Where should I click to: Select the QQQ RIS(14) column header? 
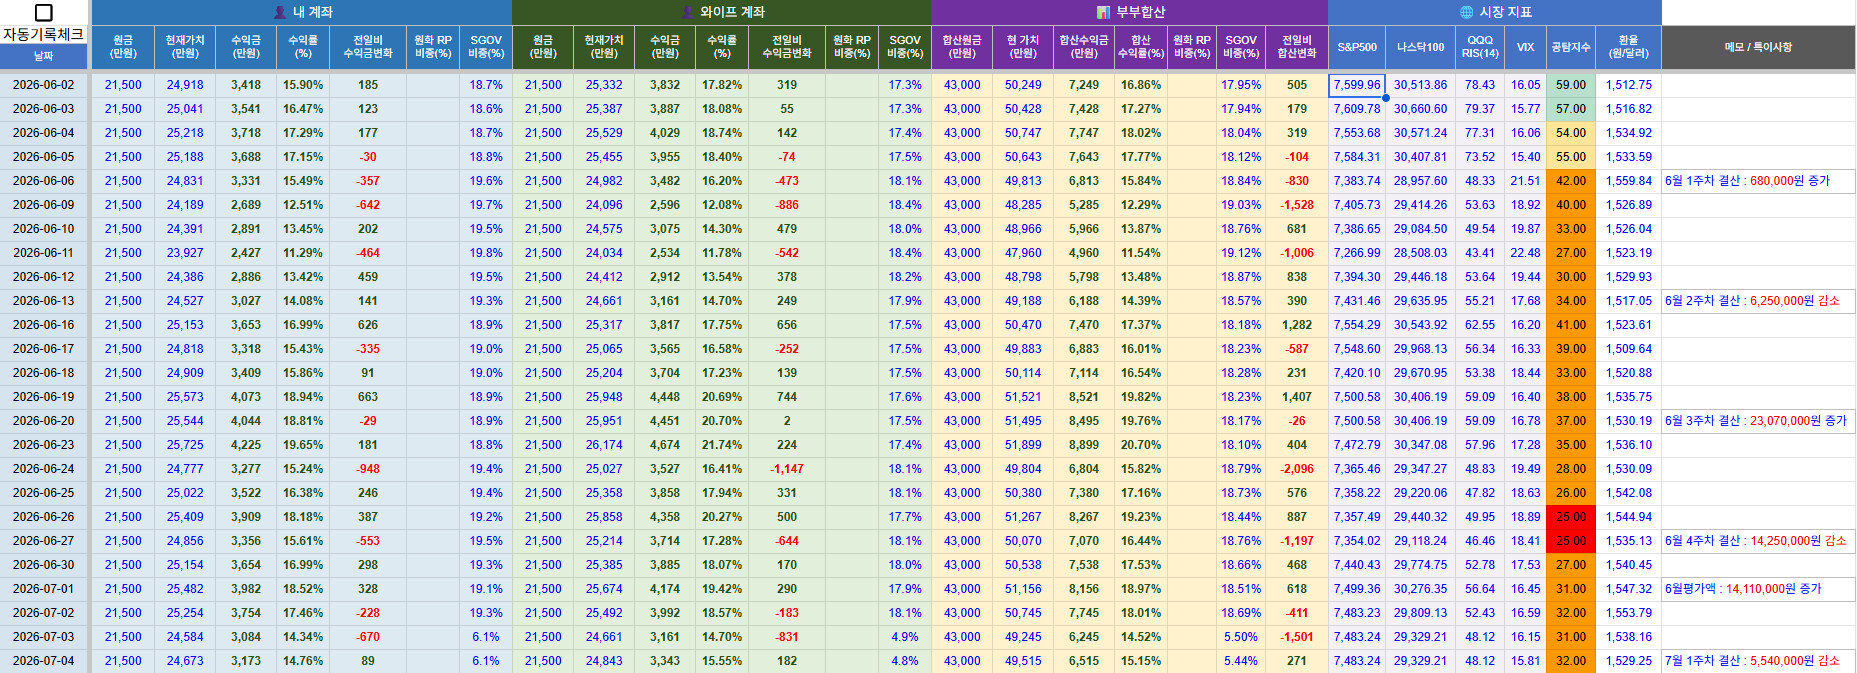click(1480, 47)
